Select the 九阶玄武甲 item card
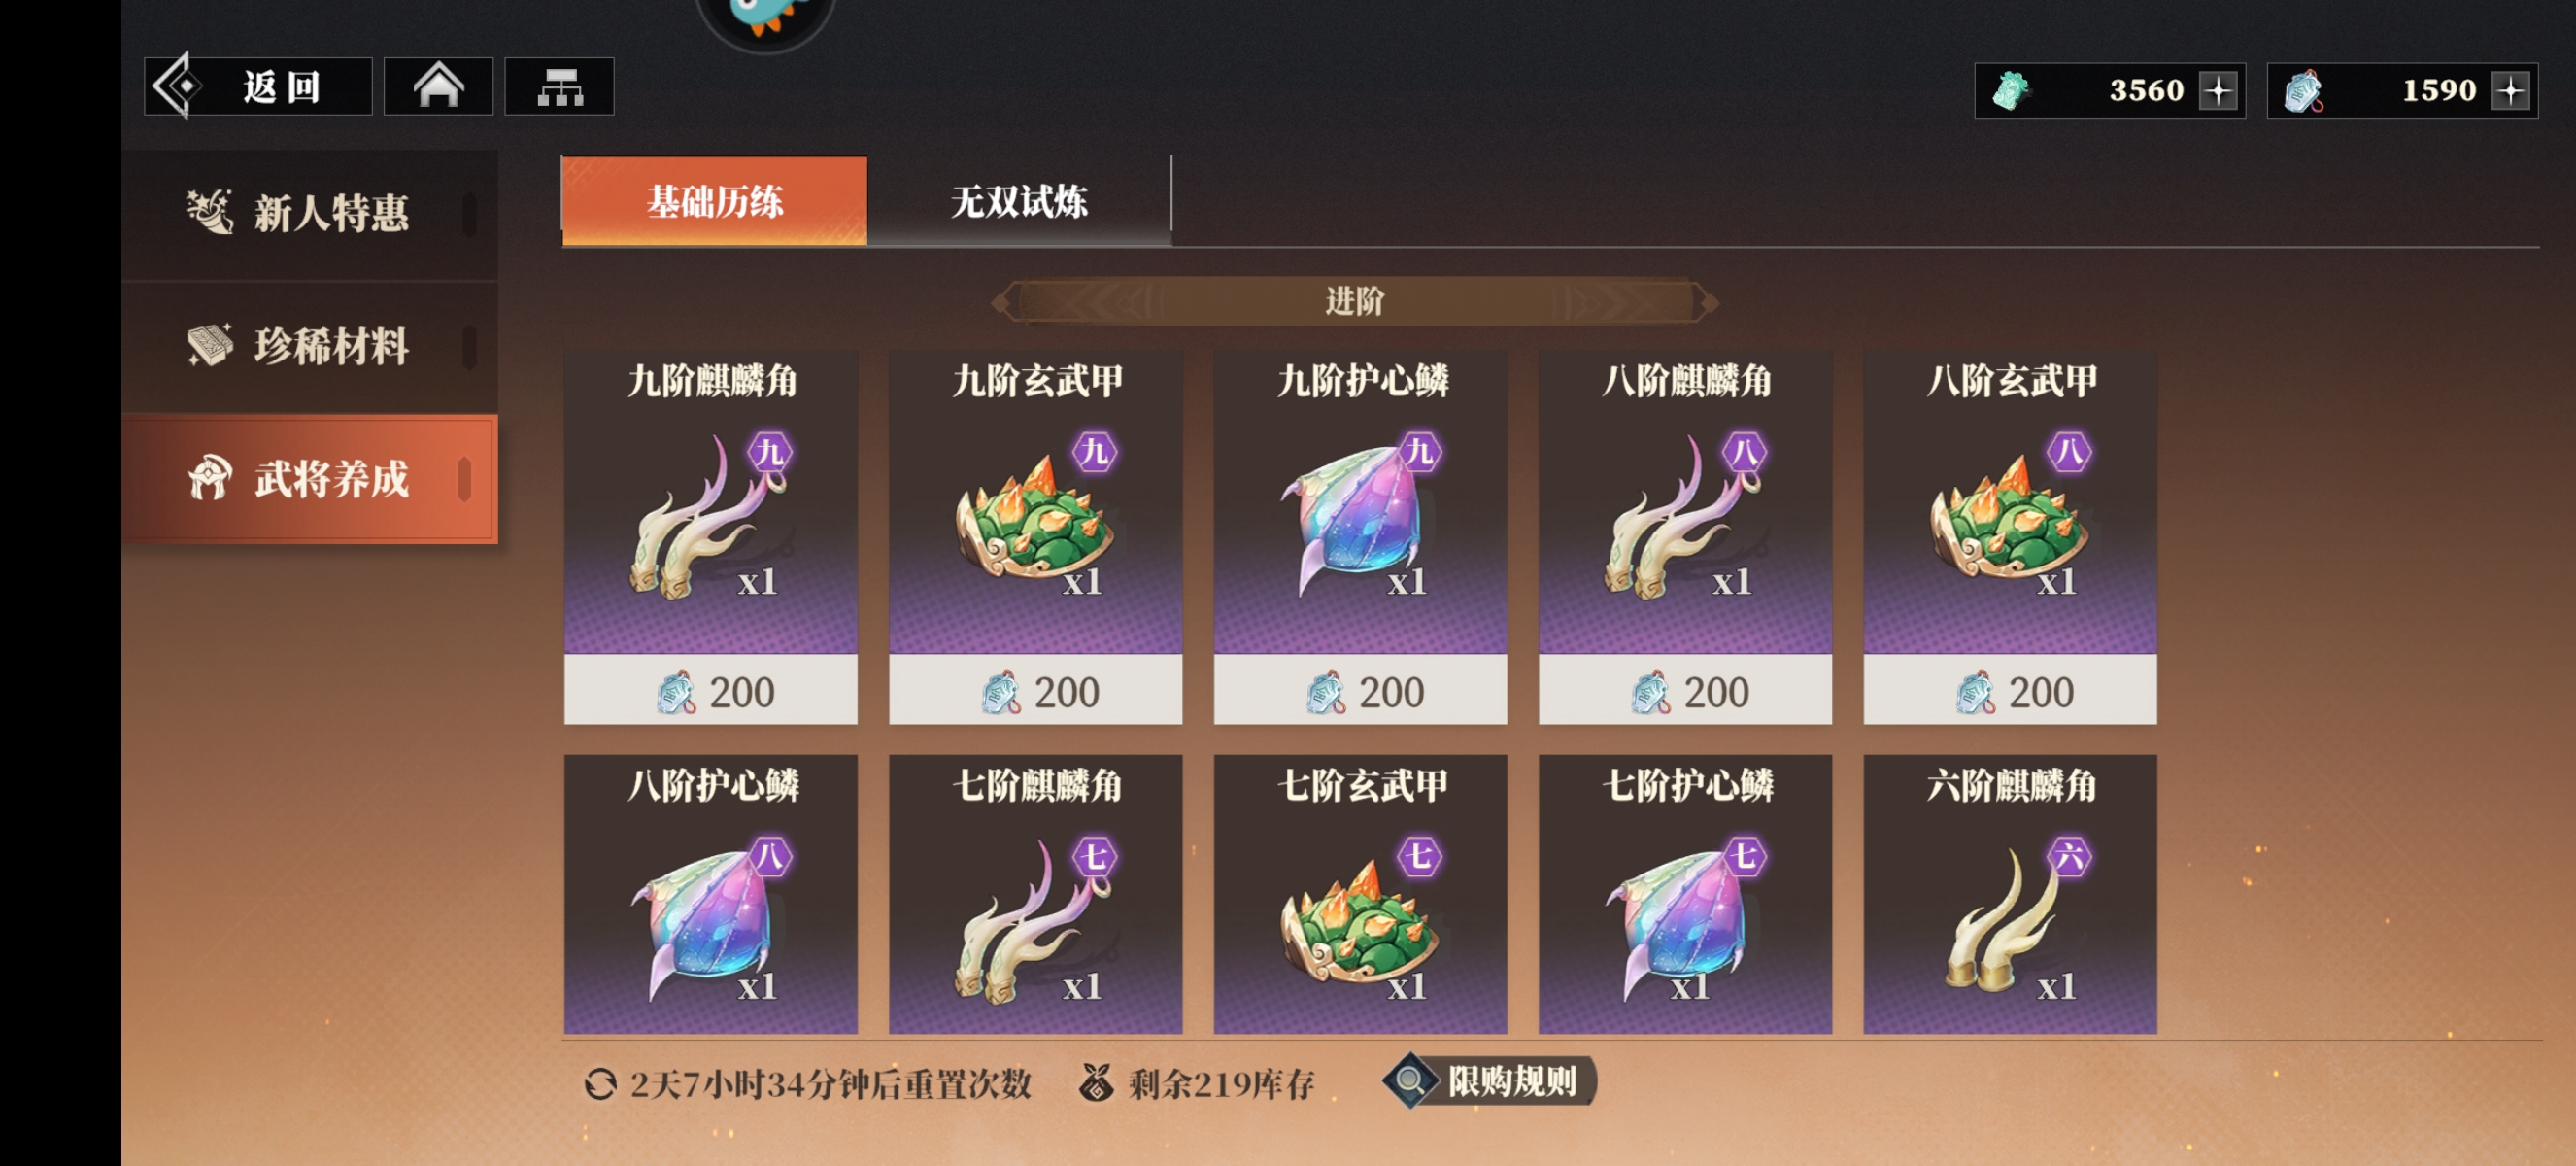Image resolution: width=2576 pixels, height=1166 pixels. [x=1035, y=537]
